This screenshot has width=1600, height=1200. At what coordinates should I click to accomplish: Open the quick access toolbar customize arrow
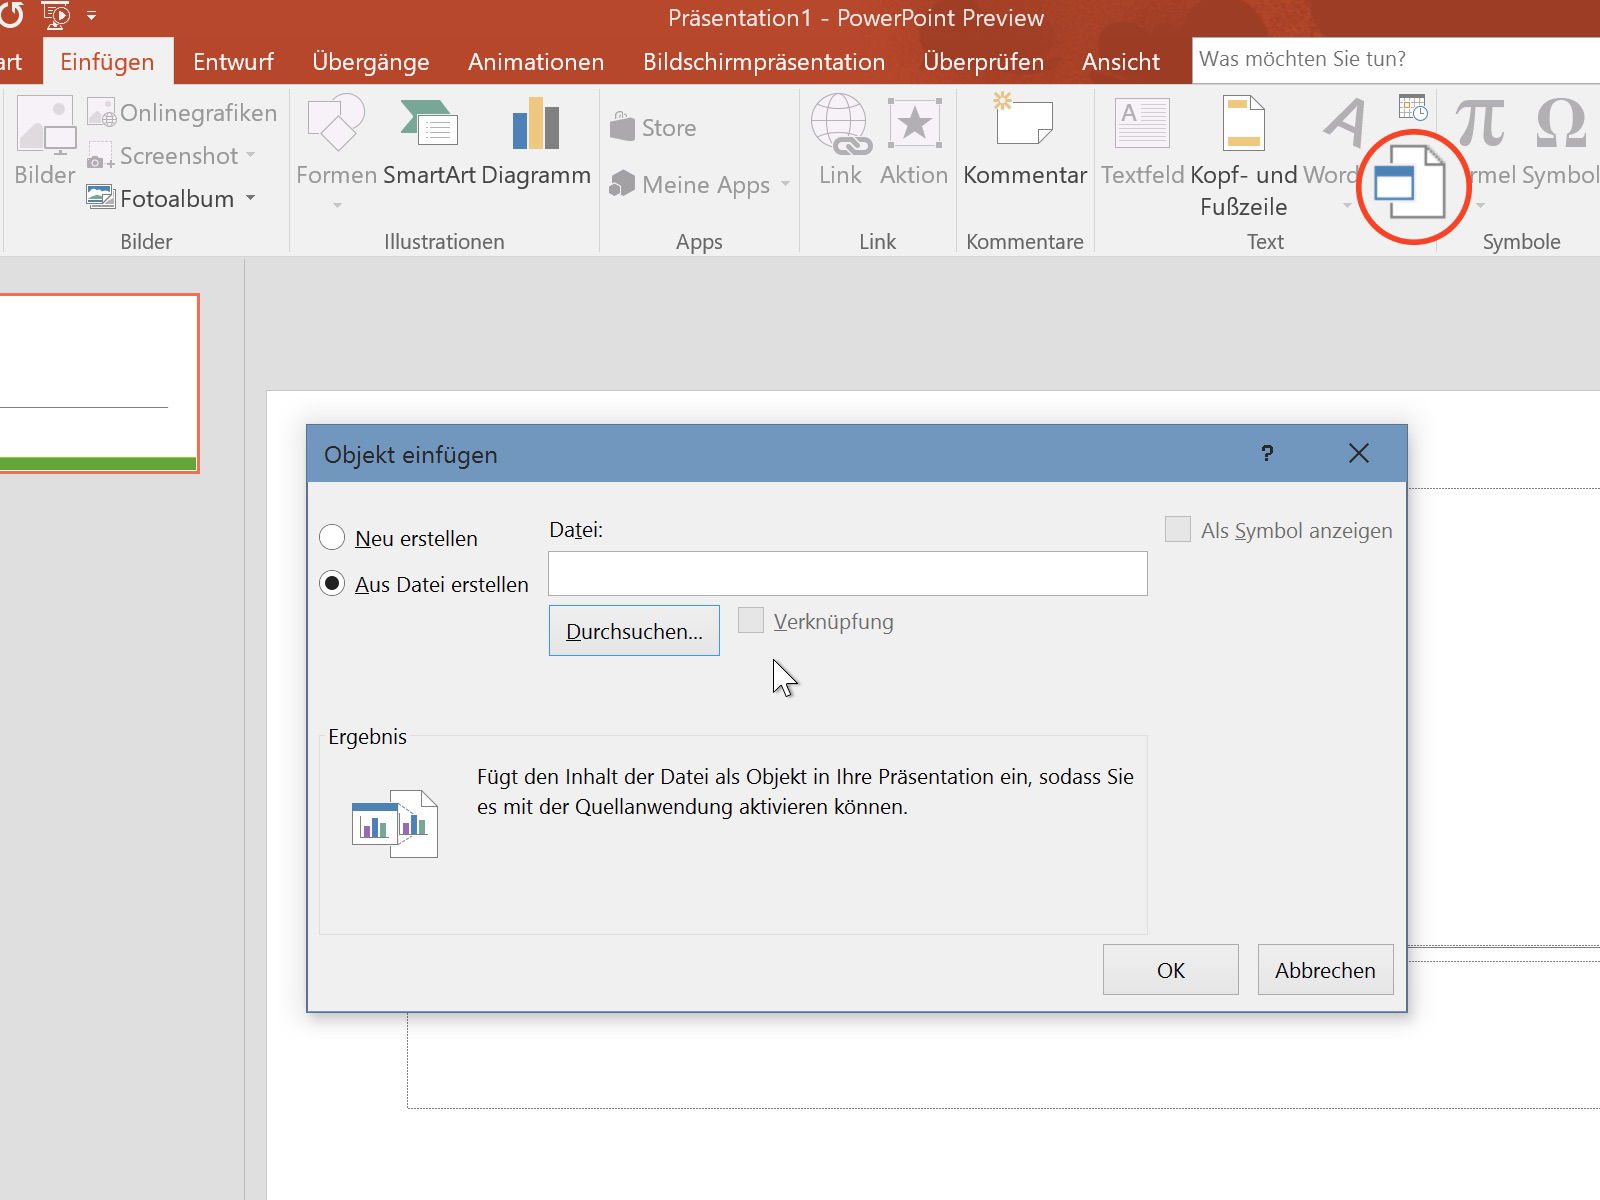(x=92, y=16)
